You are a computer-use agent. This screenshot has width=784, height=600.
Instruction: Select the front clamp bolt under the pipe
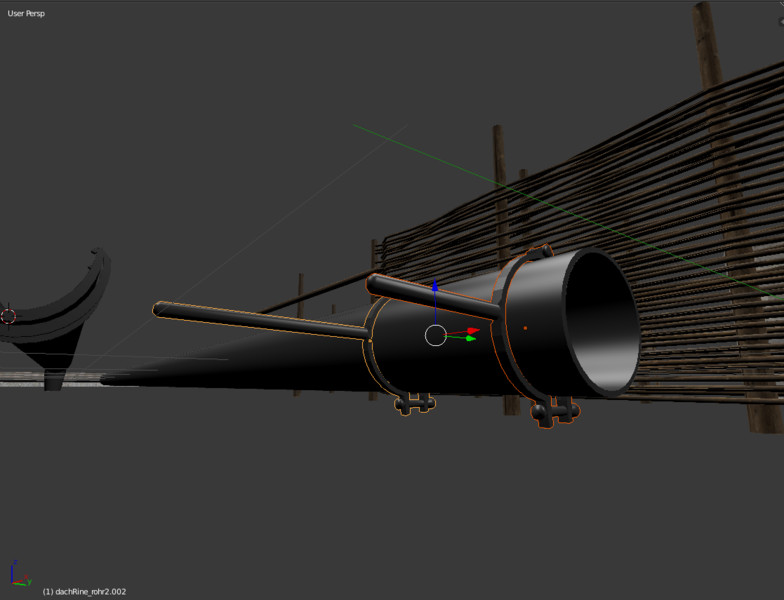(555, 410)
